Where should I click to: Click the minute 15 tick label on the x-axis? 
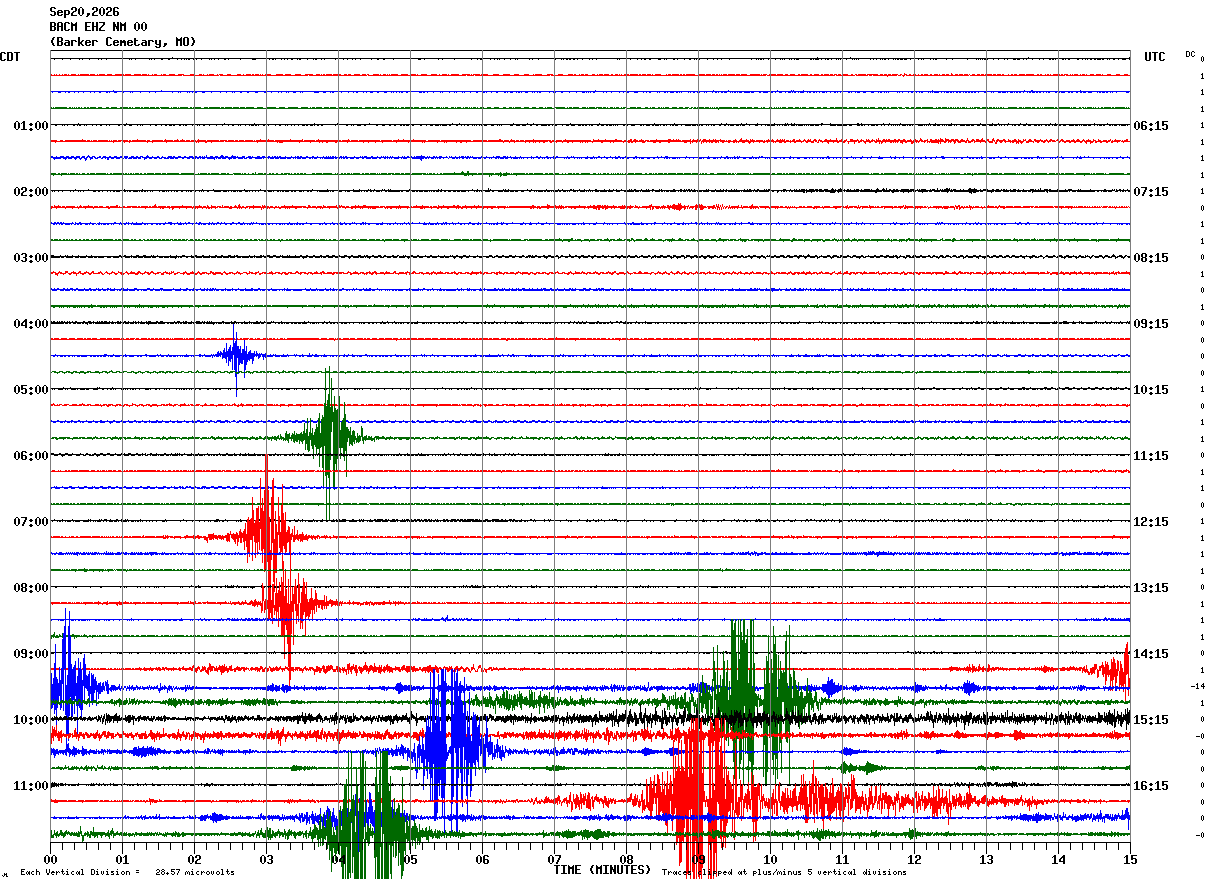(1130, 859)
